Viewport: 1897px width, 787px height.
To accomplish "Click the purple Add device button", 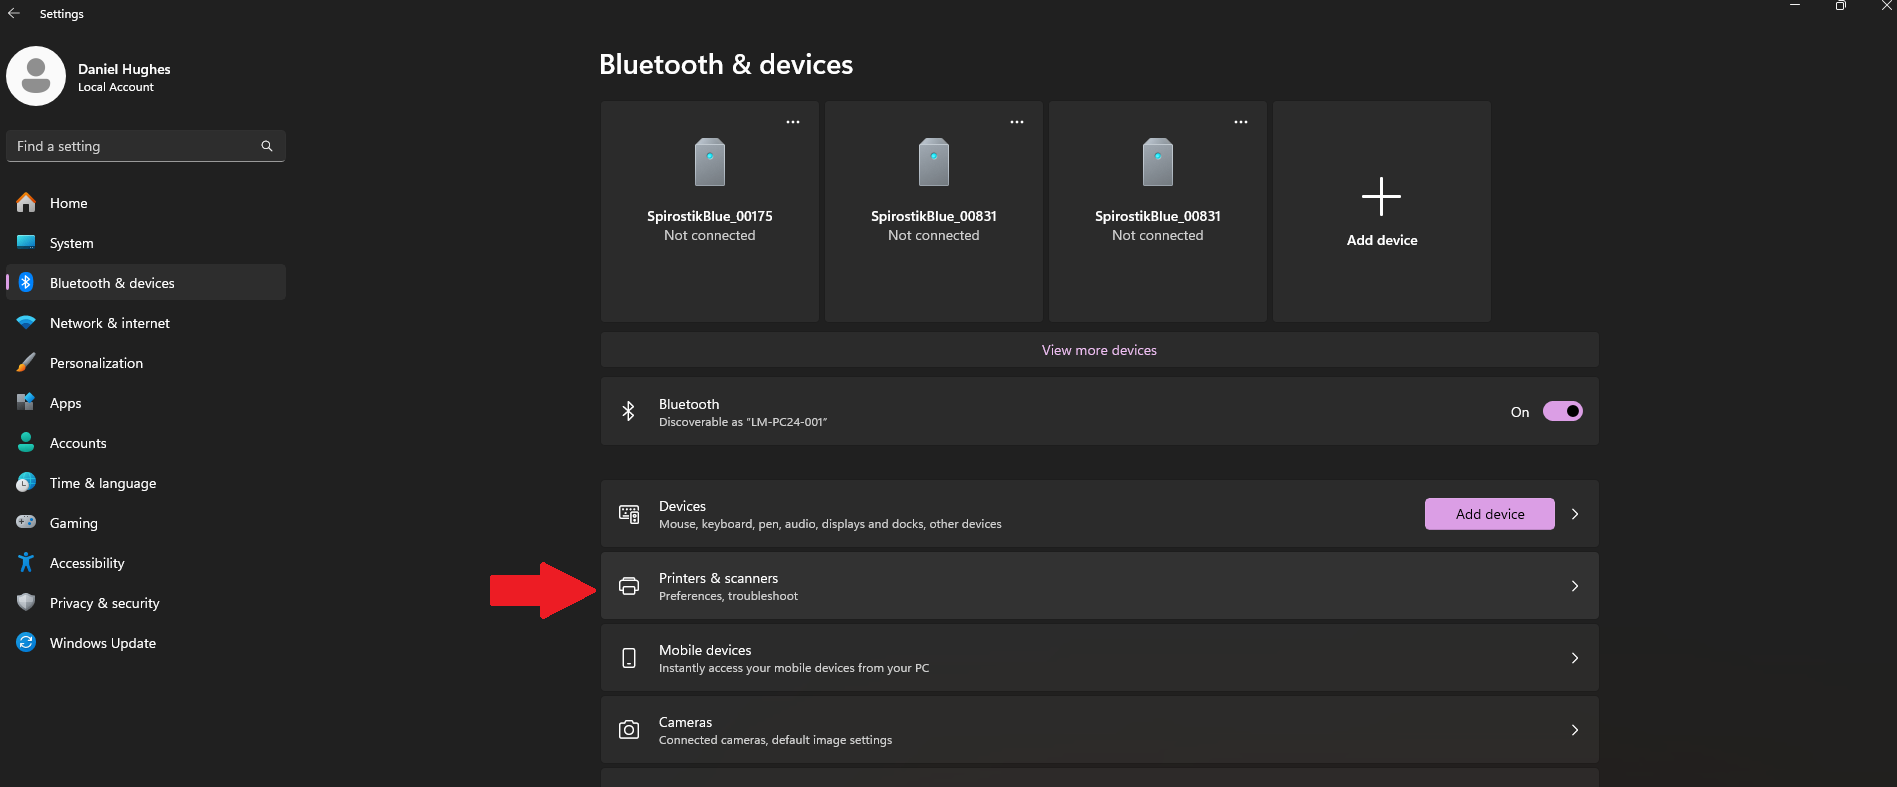I will click(1490, 514).
